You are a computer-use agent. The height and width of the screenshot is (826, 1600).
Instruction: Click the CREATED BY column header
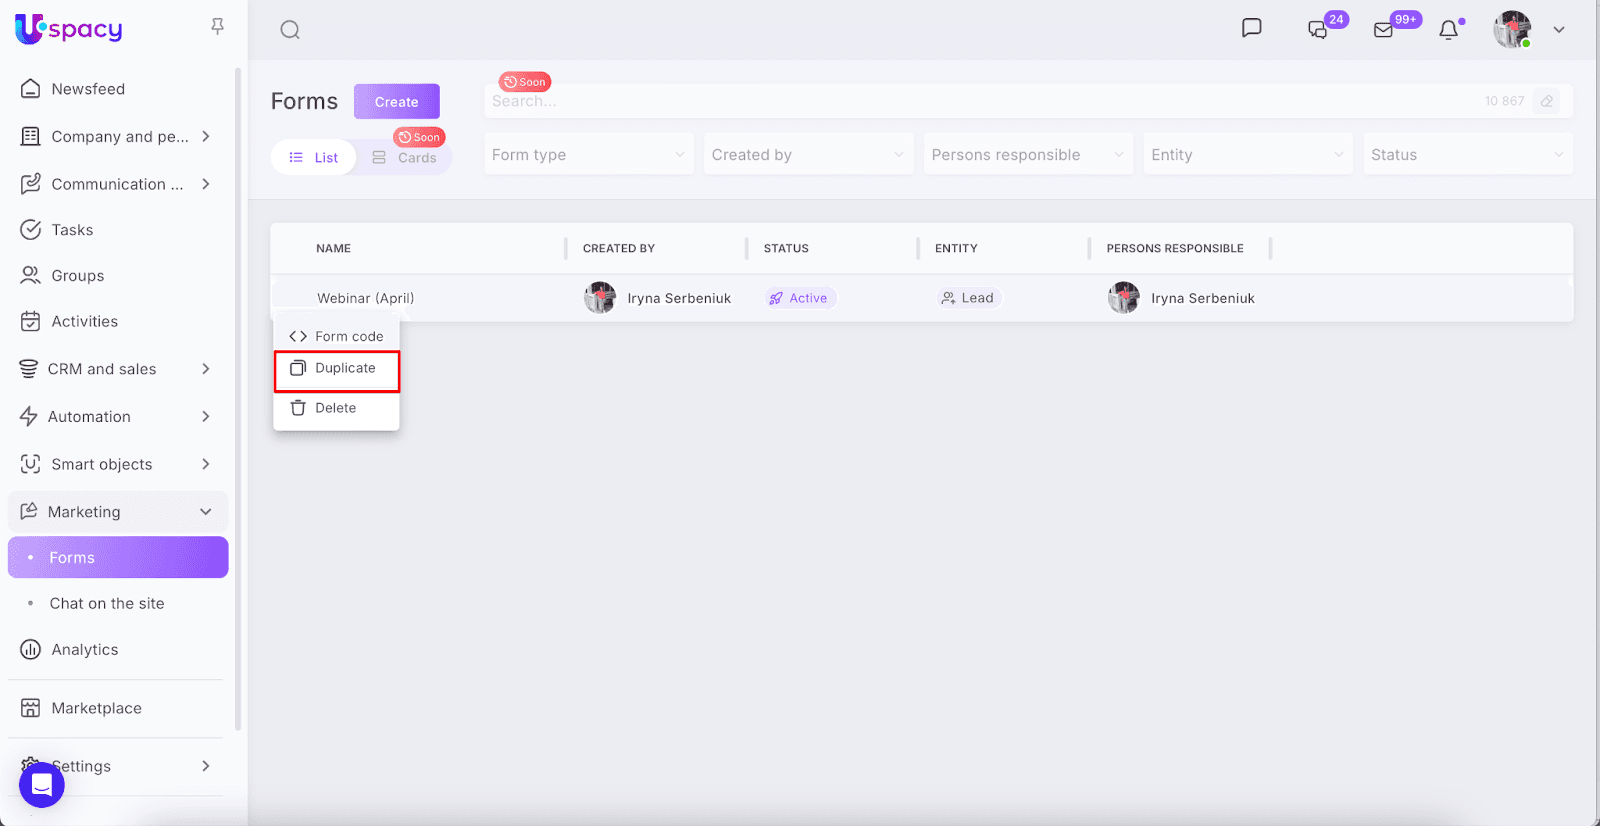click(619, 249)
